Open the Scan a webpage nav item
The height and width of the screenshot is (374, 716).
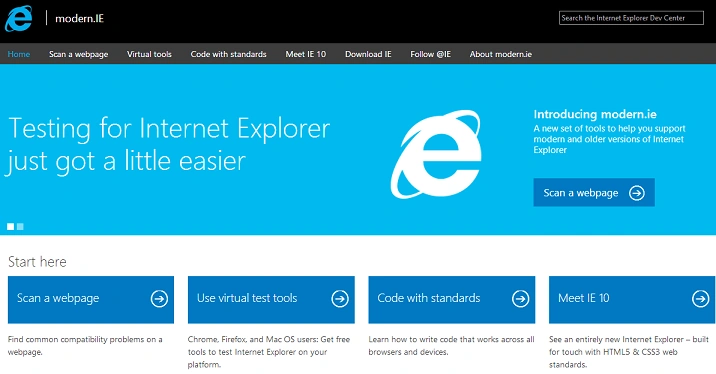click(79, 54)
